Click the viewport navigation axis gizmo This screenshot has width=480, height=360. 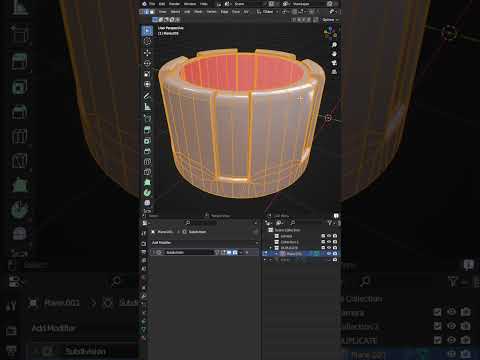tap(330, 32)
